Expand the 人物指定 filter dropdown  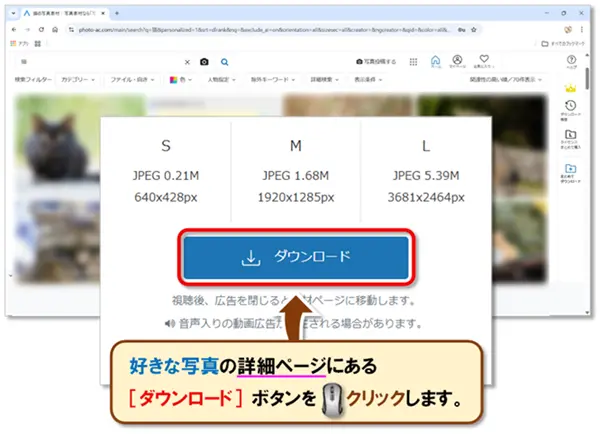(x=222, y=80)
